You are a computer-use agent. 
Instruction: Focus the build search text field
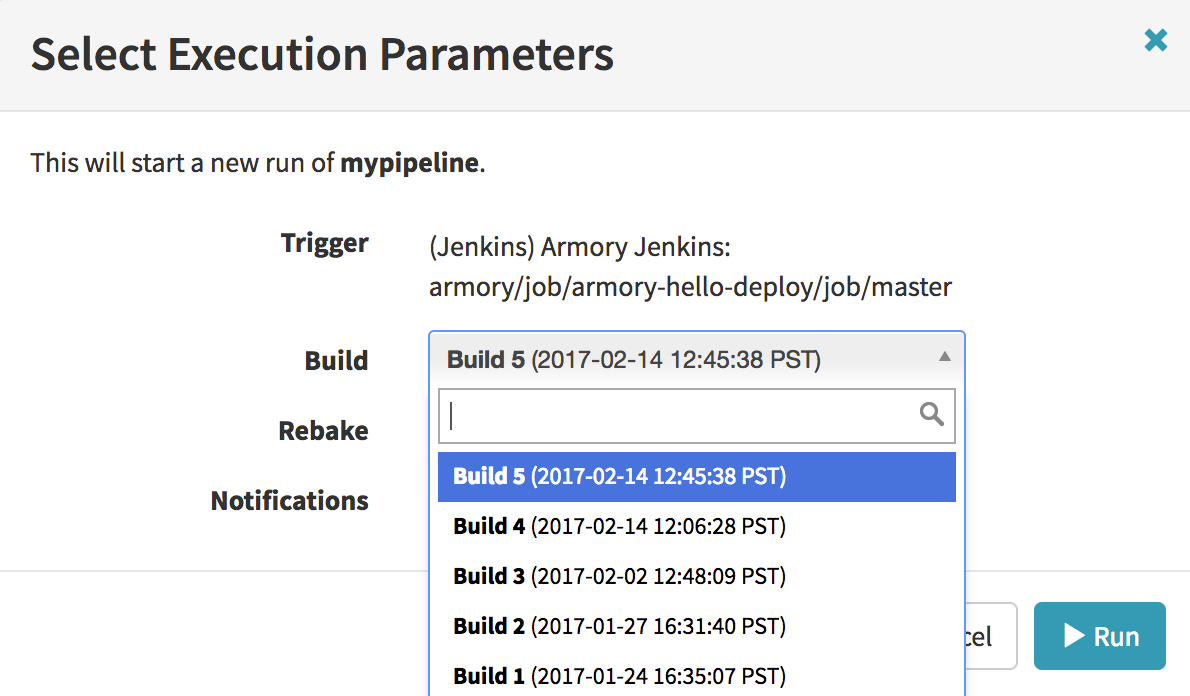pyautogui.click(x=680, y=415)
